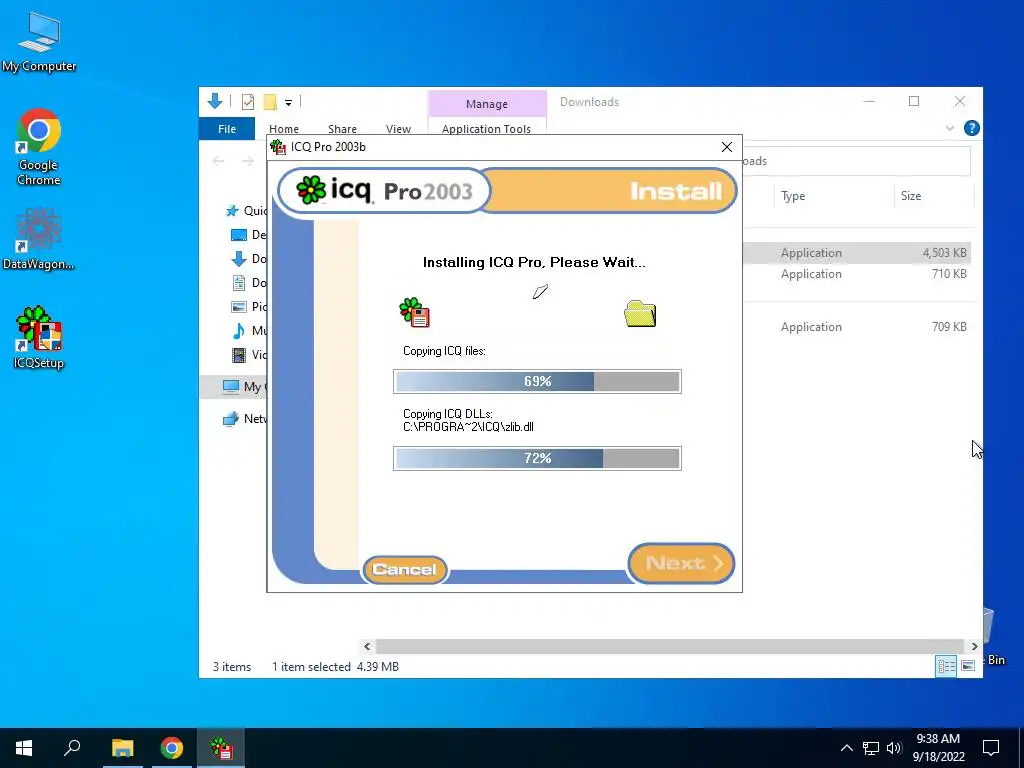This screenshot has height=768, width=1024.
Task: Select the My Computer desktop icon
Action: click(x=39, y=42)
